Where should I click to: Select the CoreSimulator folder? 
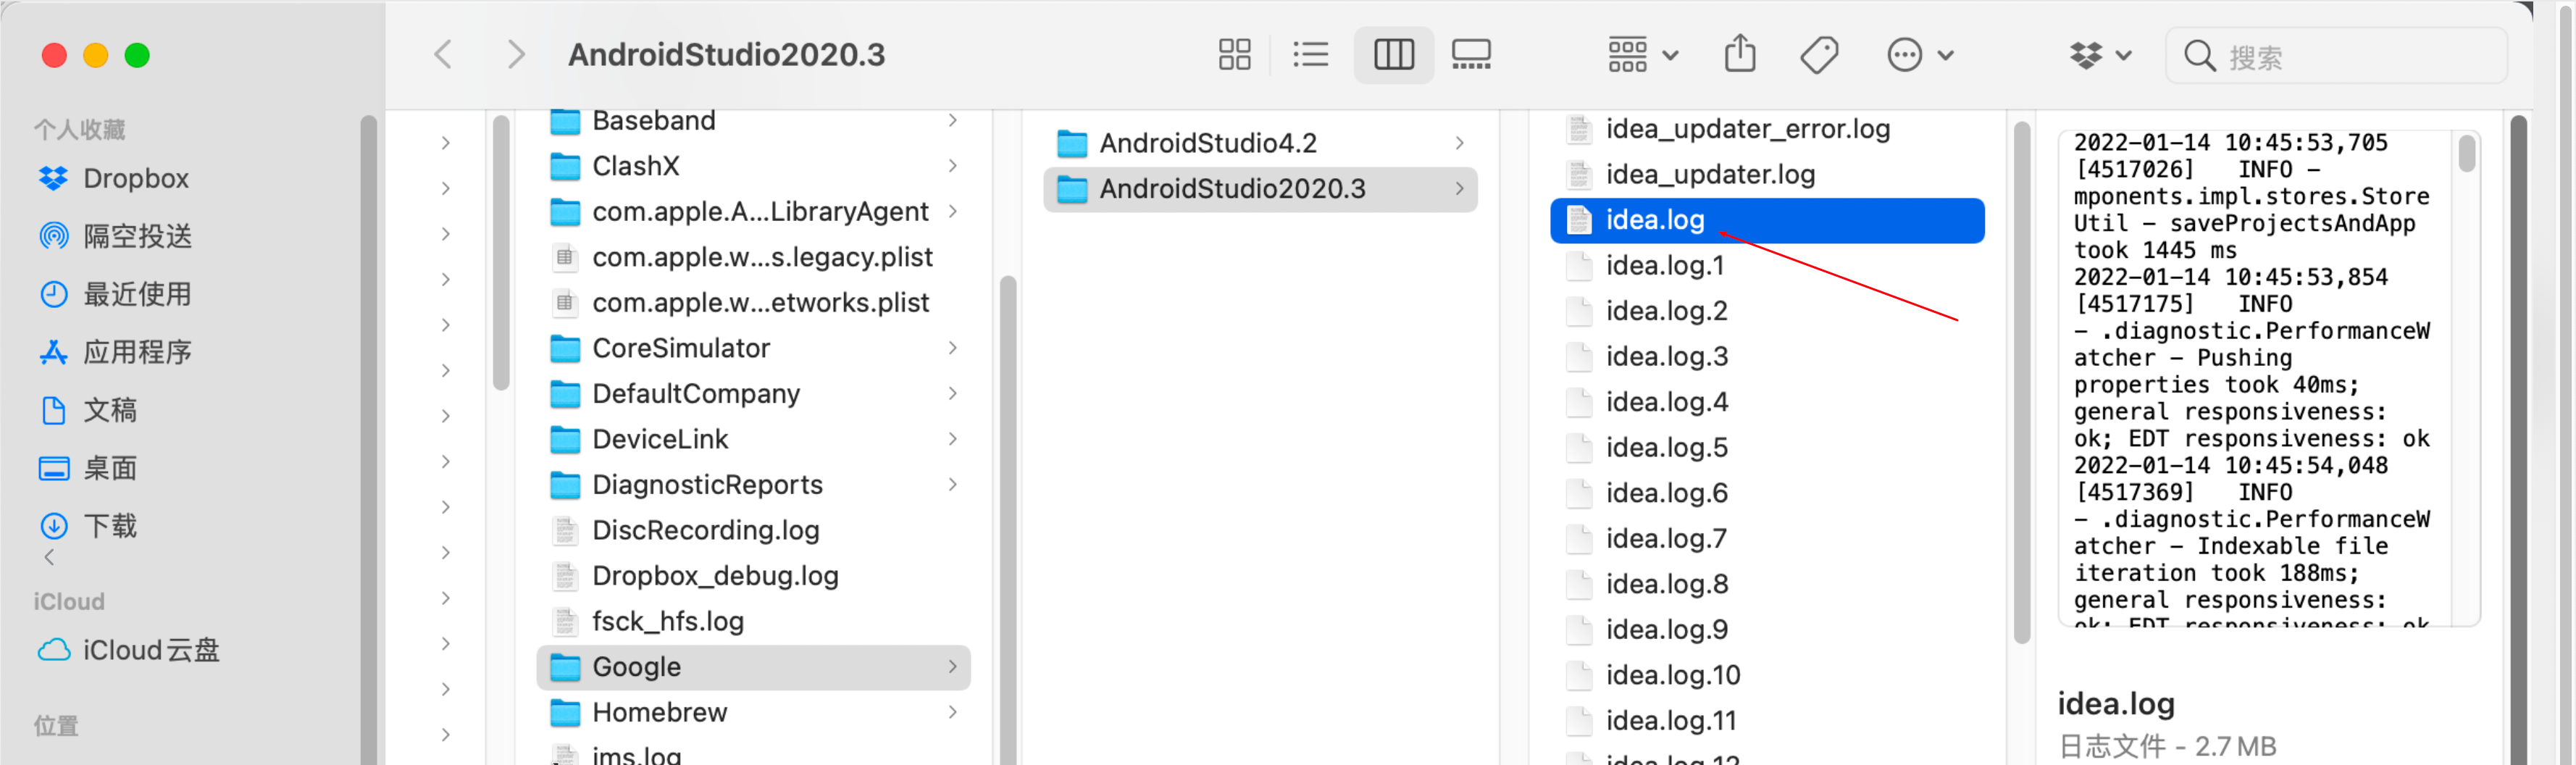[x=754, y=348]
